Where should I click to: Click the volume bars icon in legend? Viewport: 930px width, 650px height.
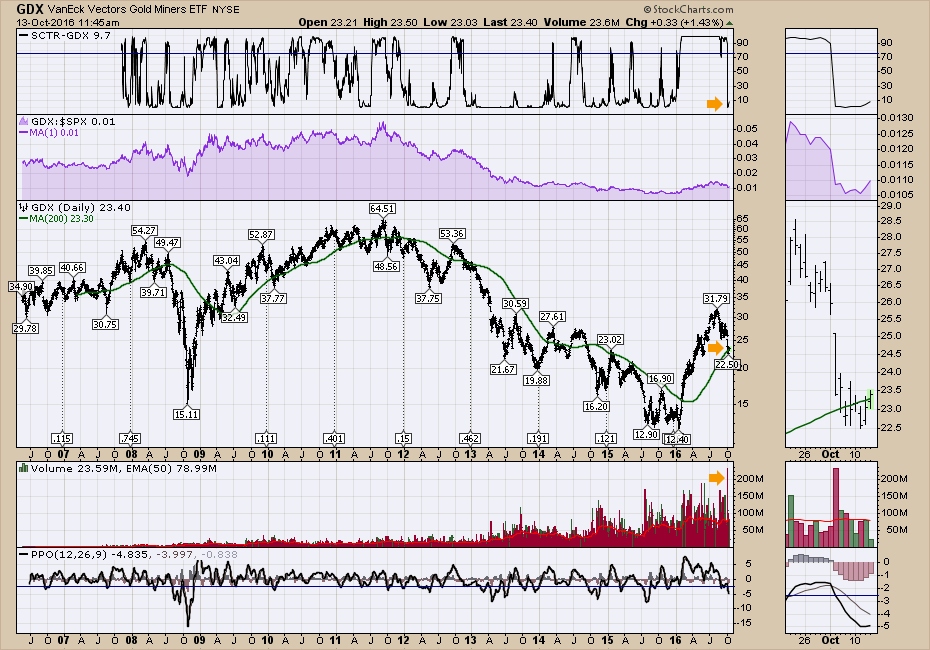pos(23,468)
